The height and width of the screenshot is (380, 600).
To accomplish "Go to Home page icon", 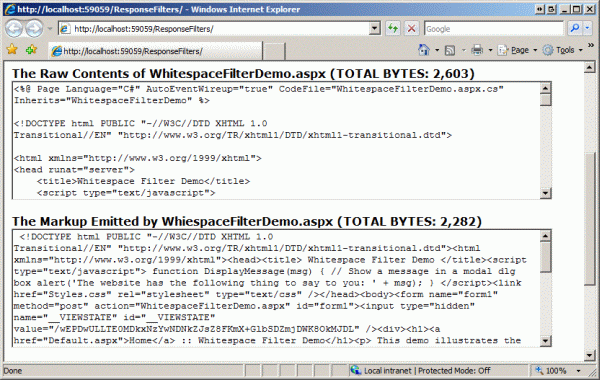I will 424,50.
